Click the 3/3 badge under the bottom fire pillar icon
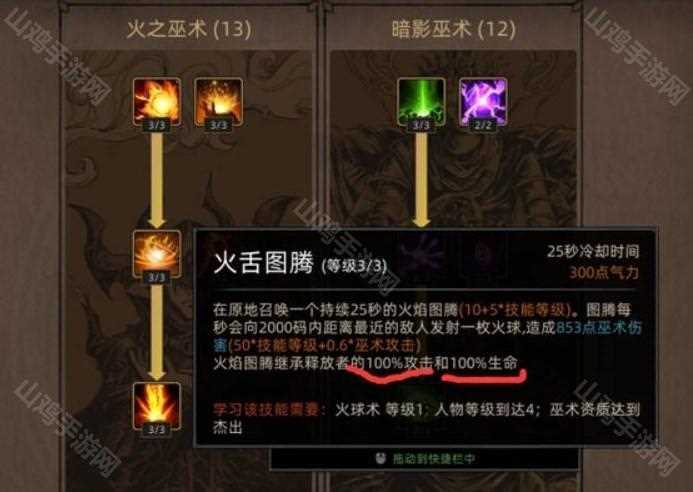This screenshot has width=693, height=492. (156, 430)
